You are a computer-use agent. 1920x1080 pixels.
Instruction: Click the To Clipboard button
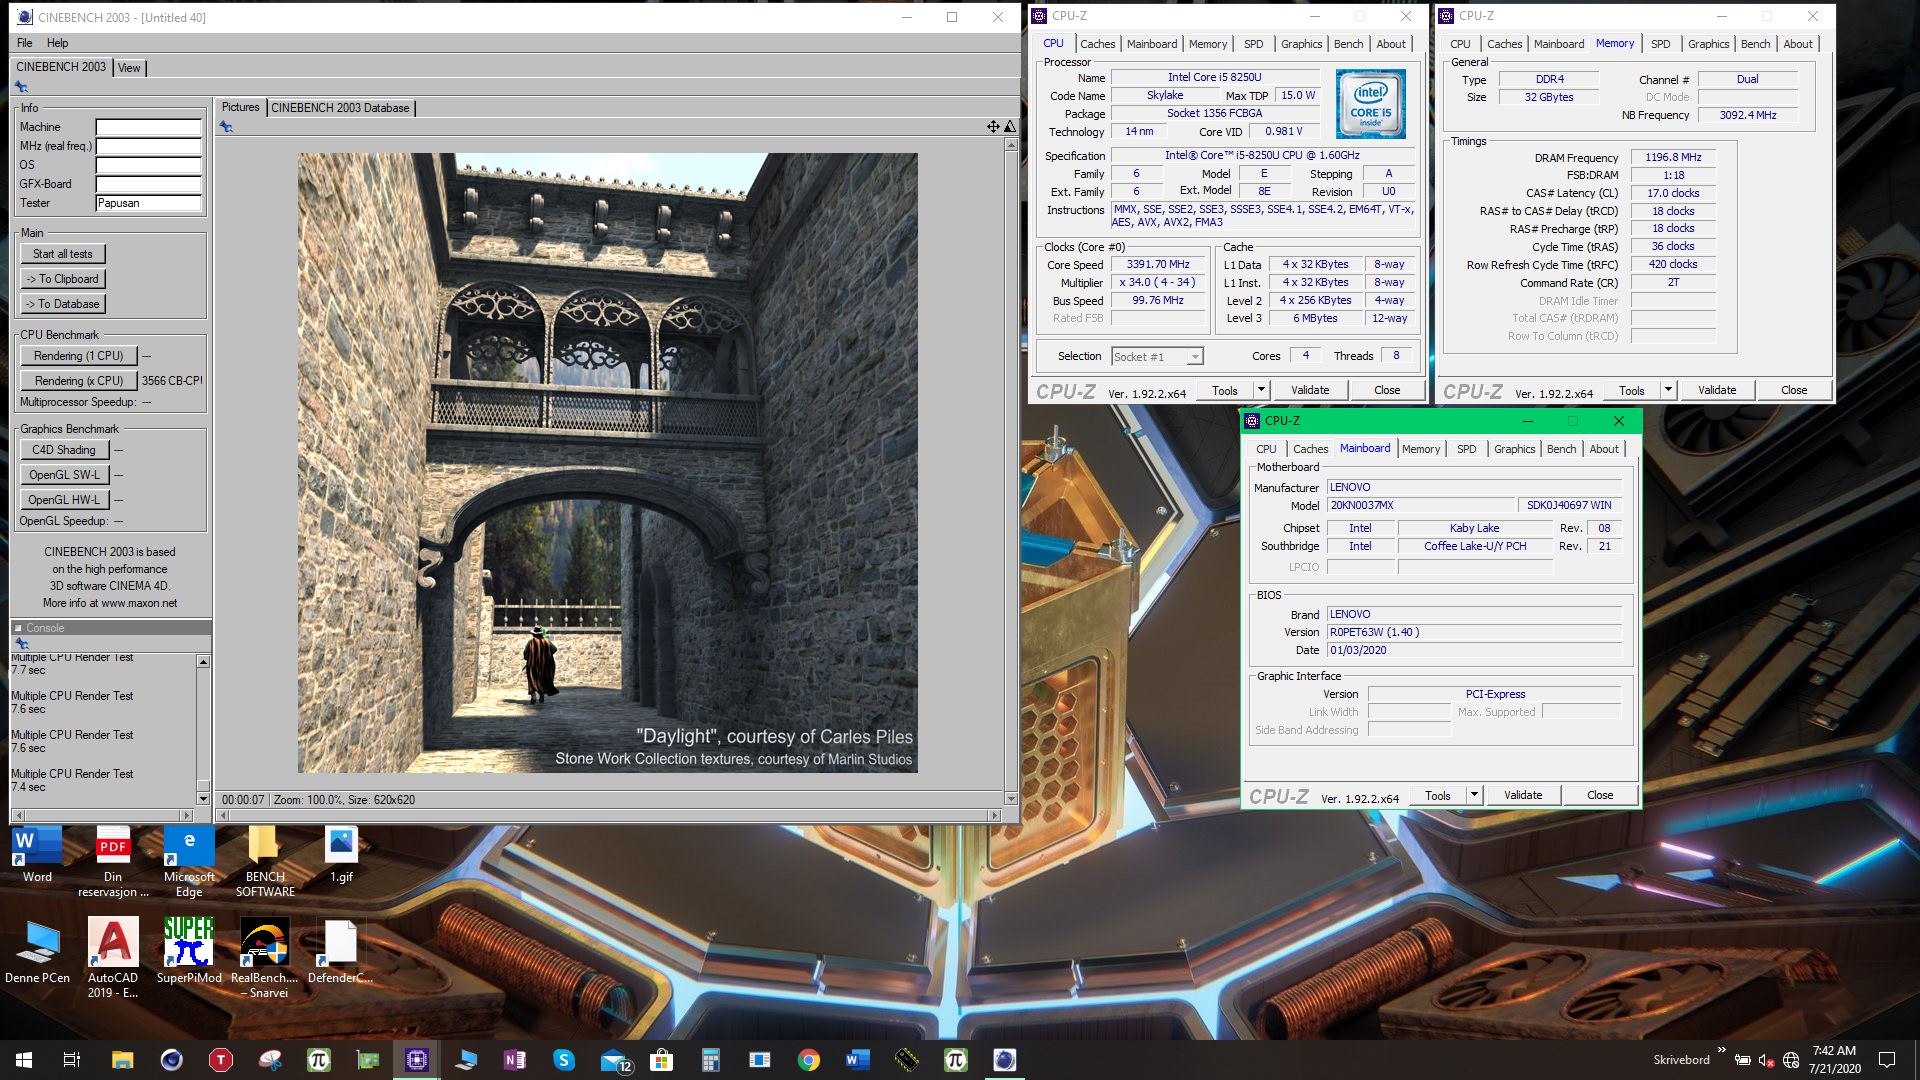point(62,279)
